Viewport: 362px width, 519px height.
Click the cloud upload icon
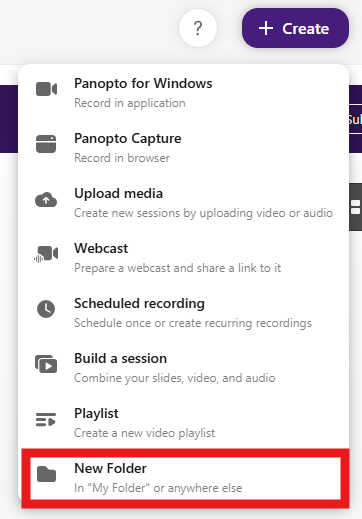[x=46, y=199]
